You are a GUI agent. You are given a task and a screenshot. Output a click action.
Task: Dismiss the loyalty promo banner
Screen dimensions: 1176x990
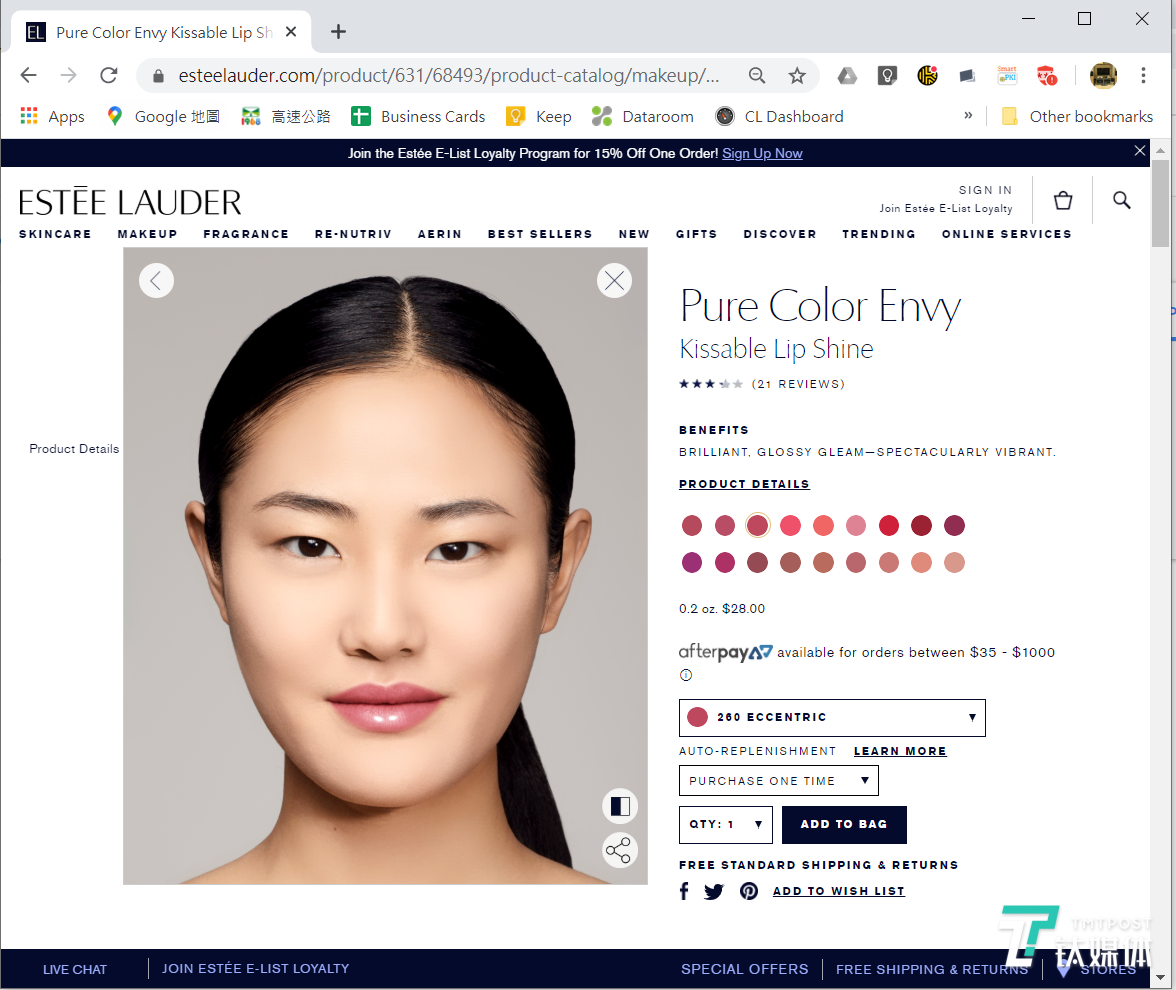click(x=1140, y=151)
